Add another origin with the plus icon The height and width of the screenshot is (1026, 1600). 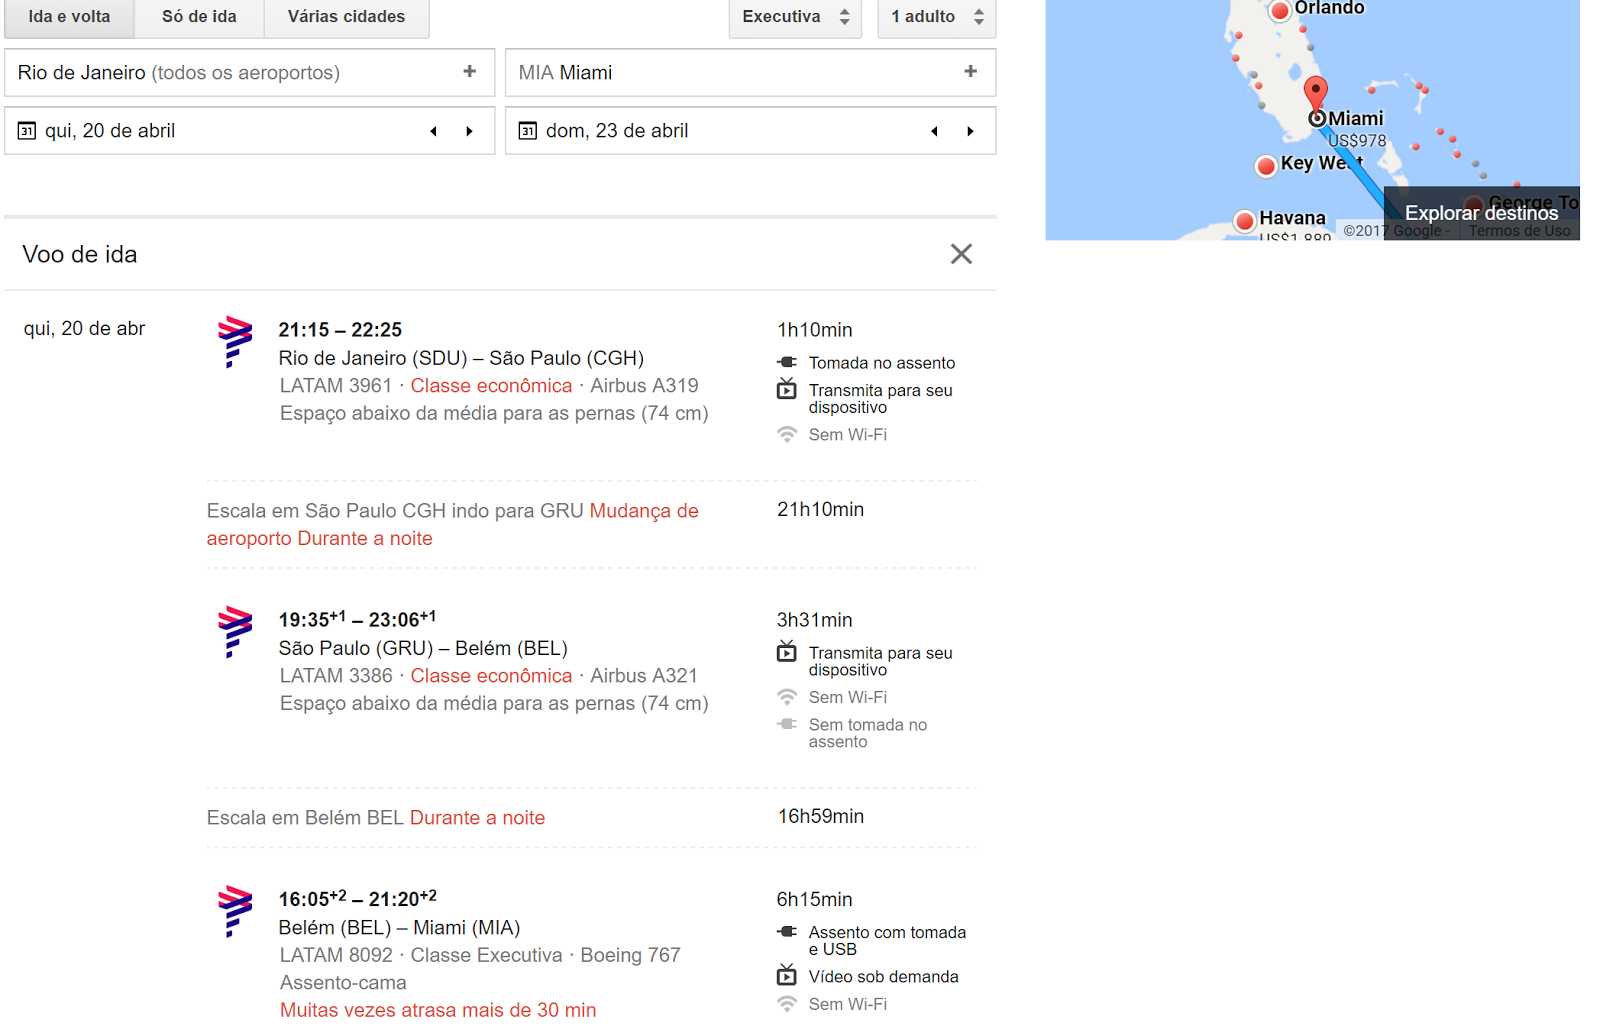(470, 72)
